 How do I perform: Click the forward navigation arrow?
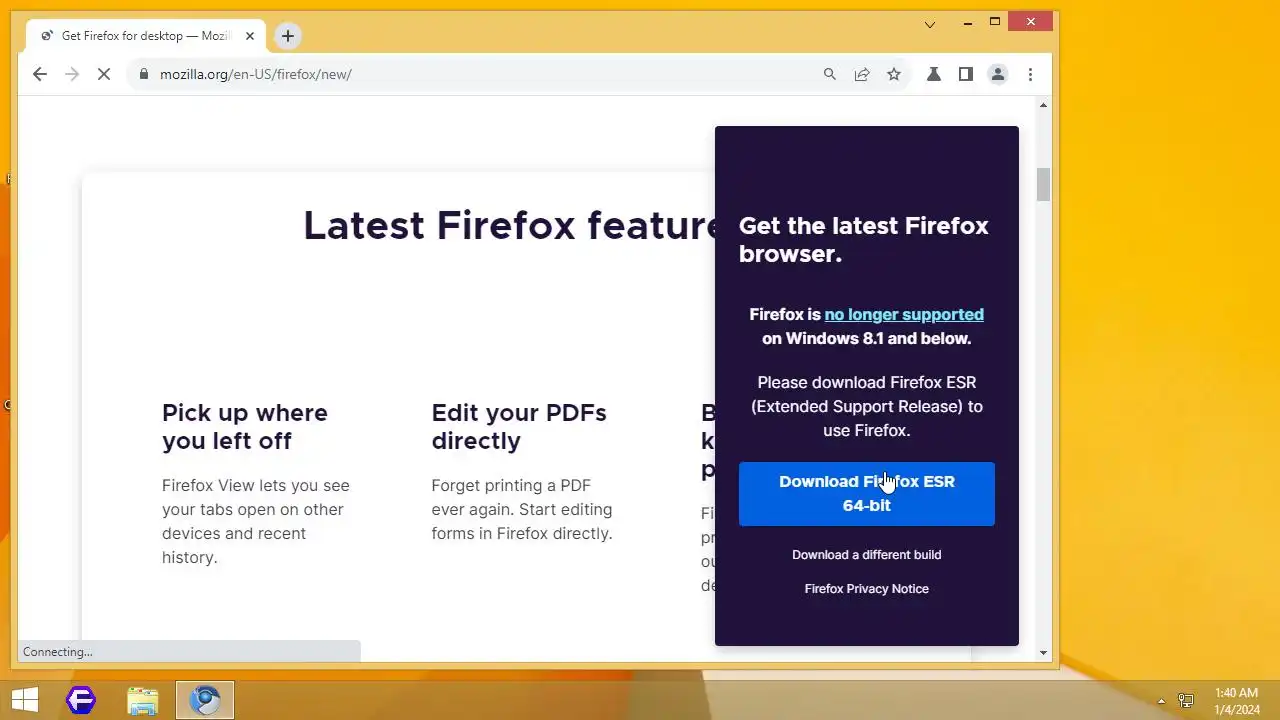[71, 74]
